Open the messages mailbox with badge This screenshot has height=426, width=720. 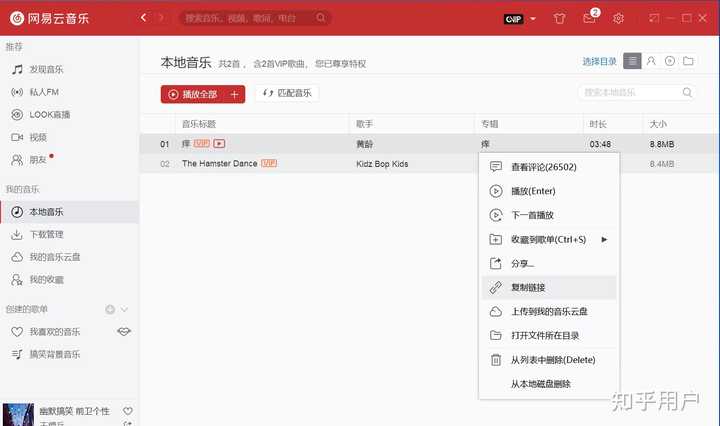(591, 17)
